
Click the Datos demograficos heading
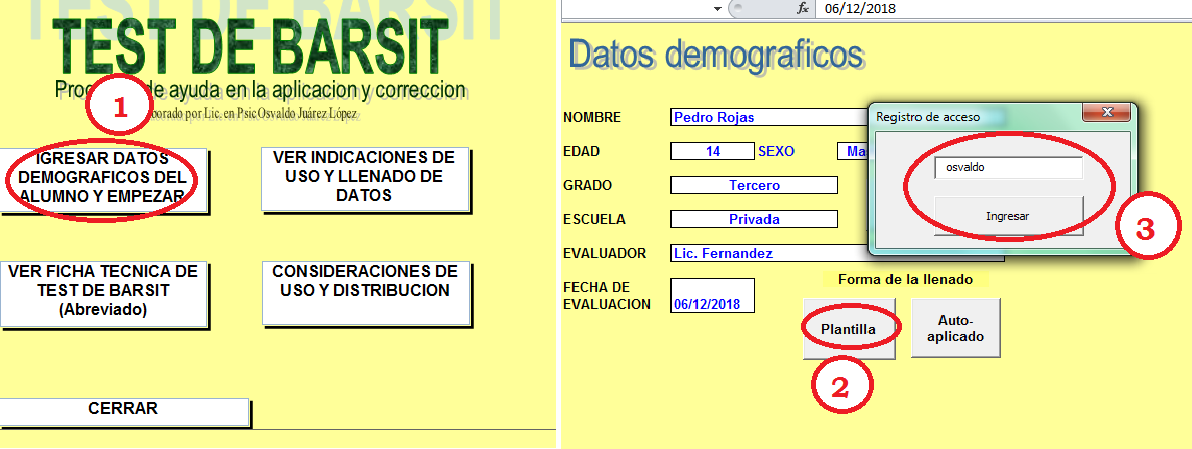click(x=716, y=55)
